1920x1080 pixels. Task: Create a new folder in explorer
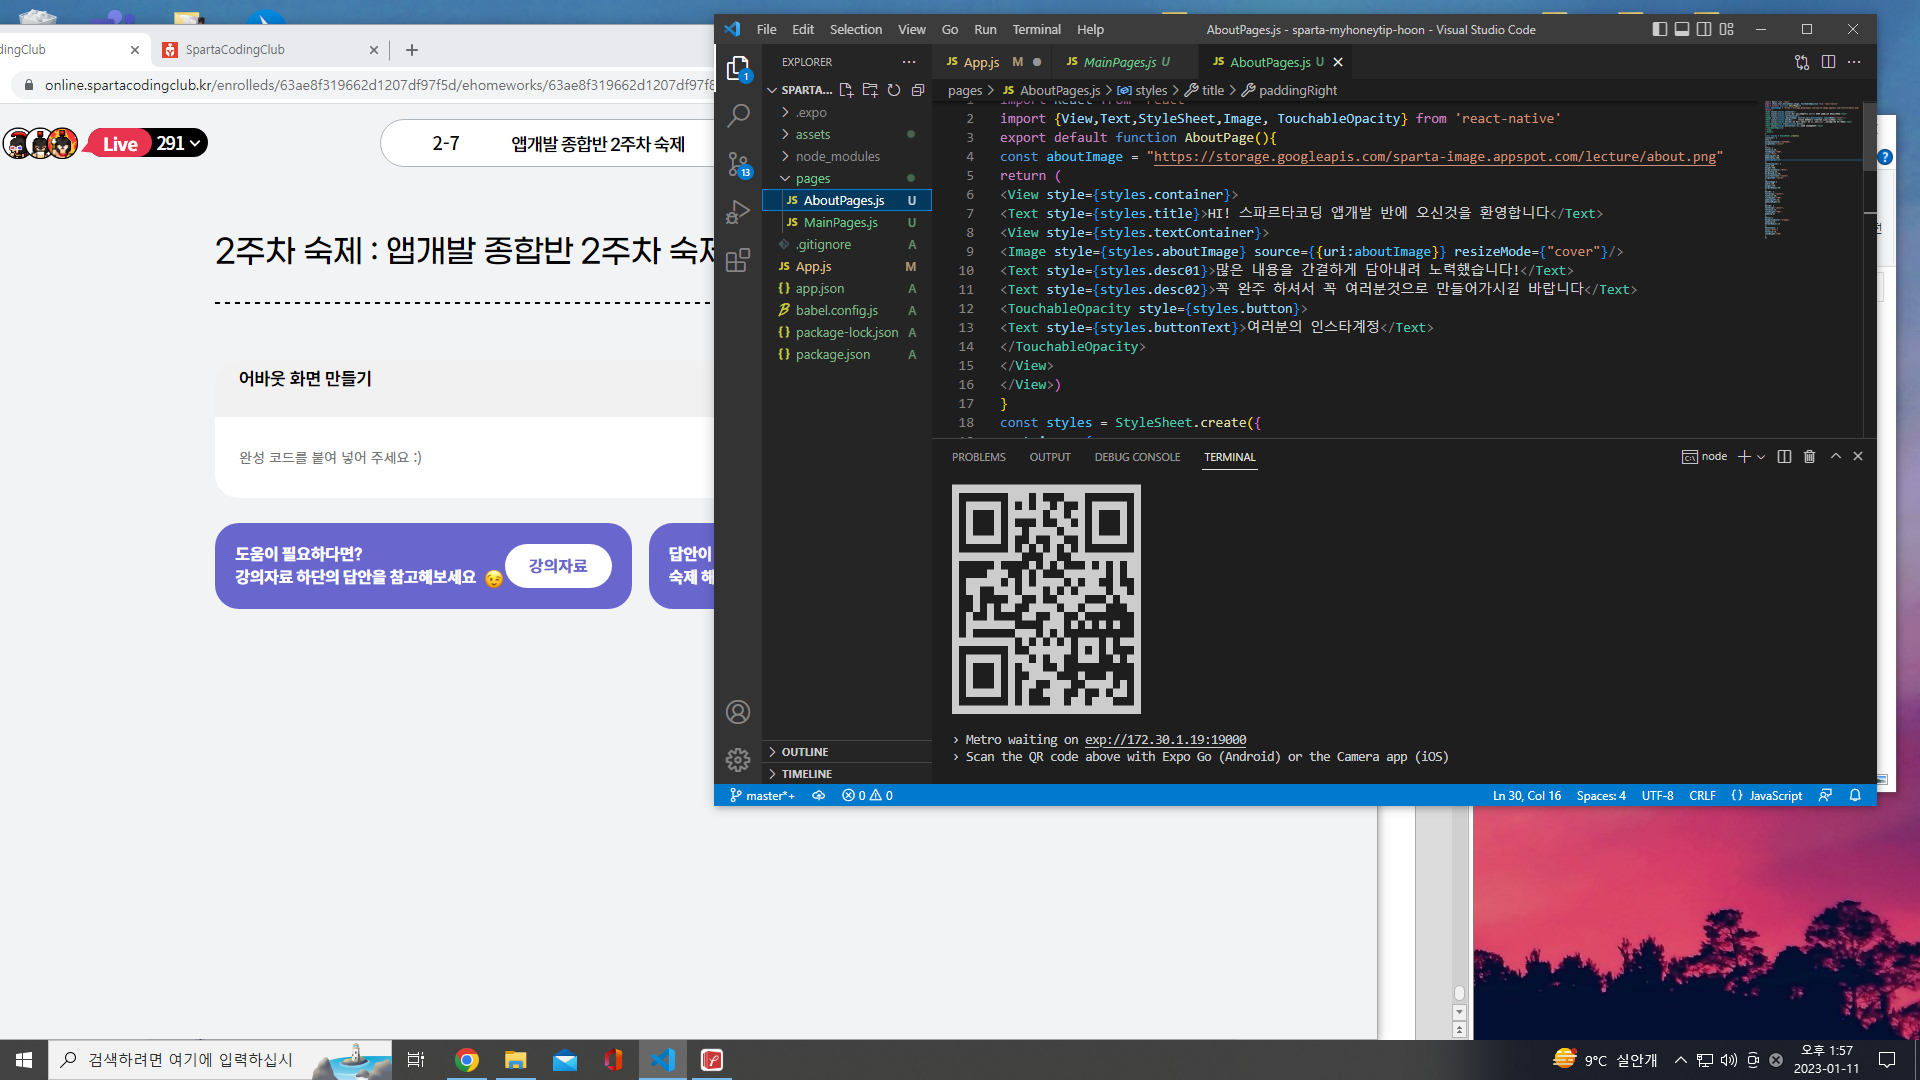pyautogui.click(x=870, y=90)
